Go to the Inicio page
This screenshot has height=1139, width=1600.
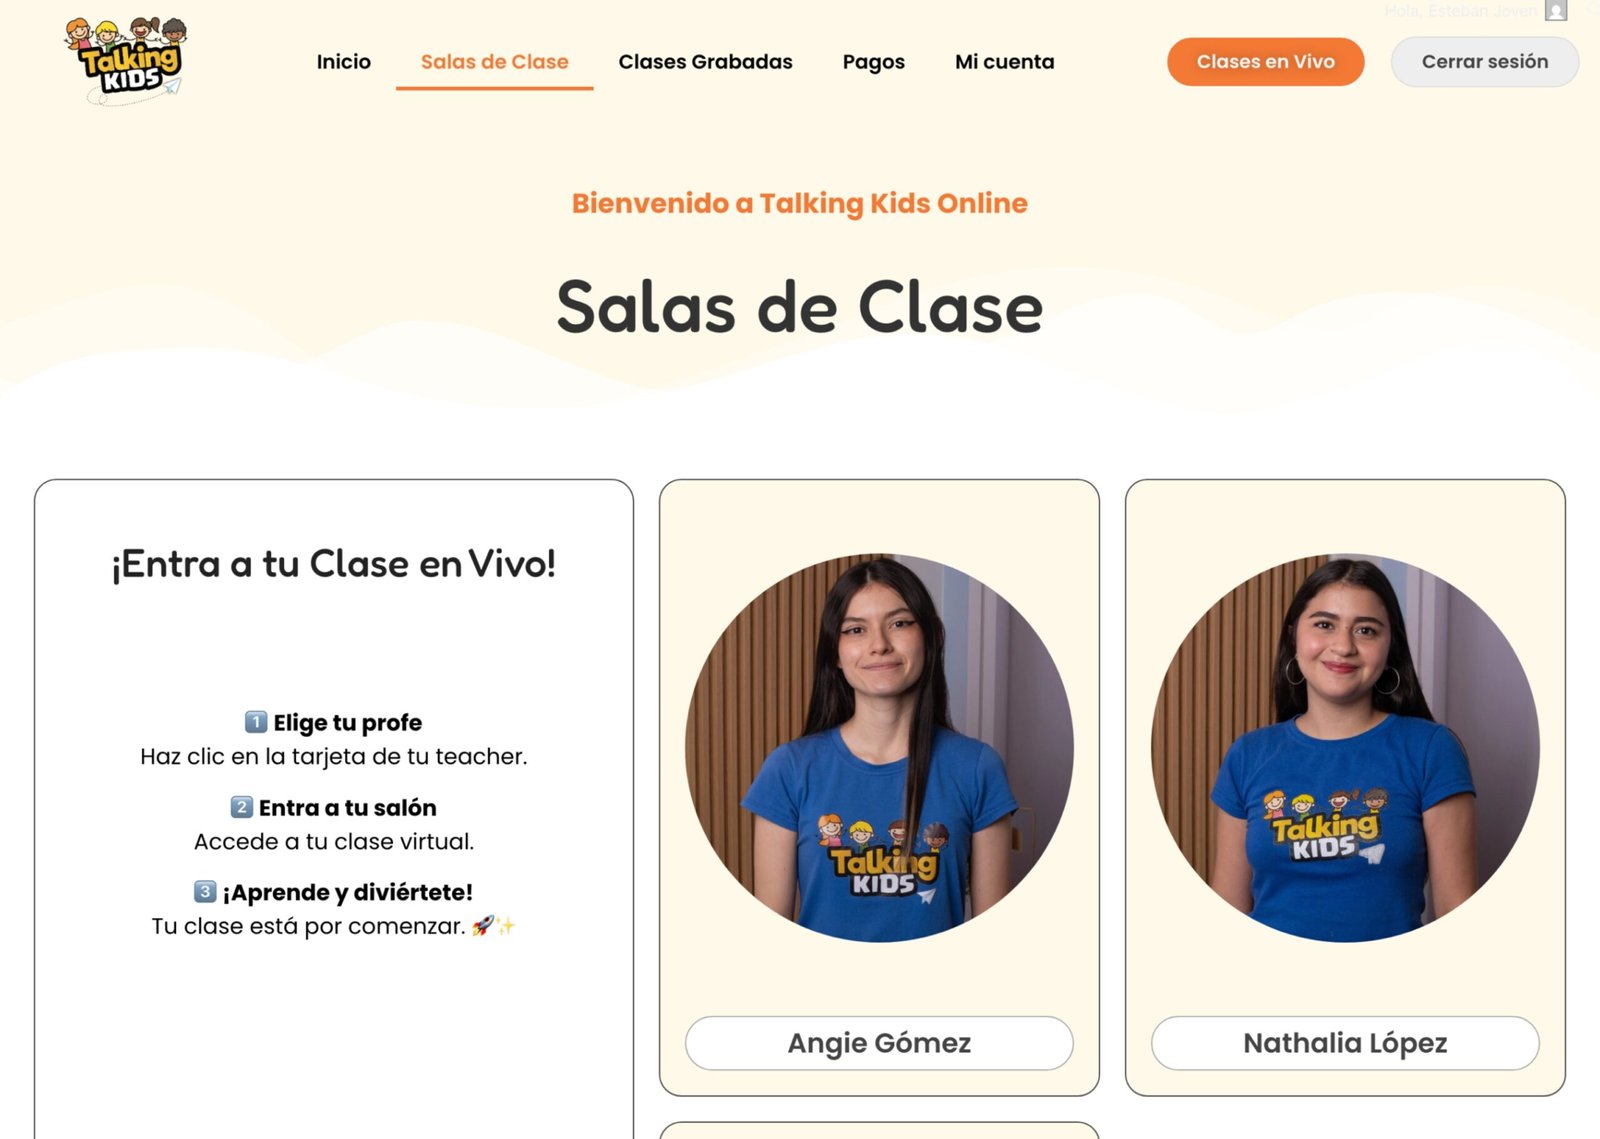pyautogui.click(x=343, y=62)
